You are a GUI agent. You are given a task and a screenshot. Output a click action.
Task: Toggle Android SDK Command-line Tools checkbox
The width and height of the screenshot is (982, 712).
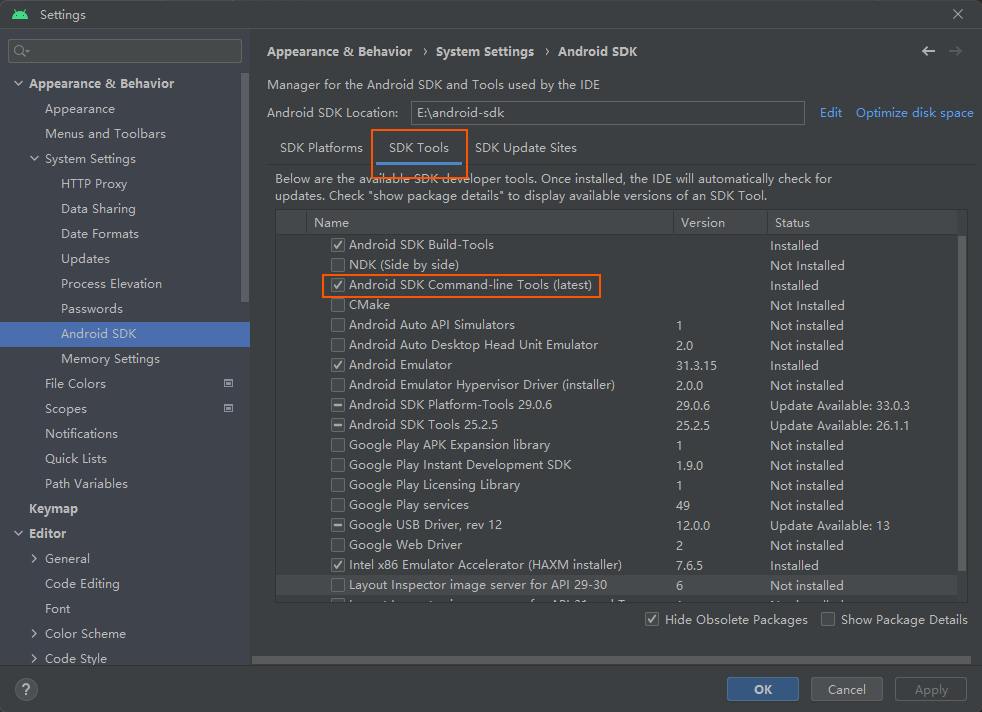pos(338,285)
